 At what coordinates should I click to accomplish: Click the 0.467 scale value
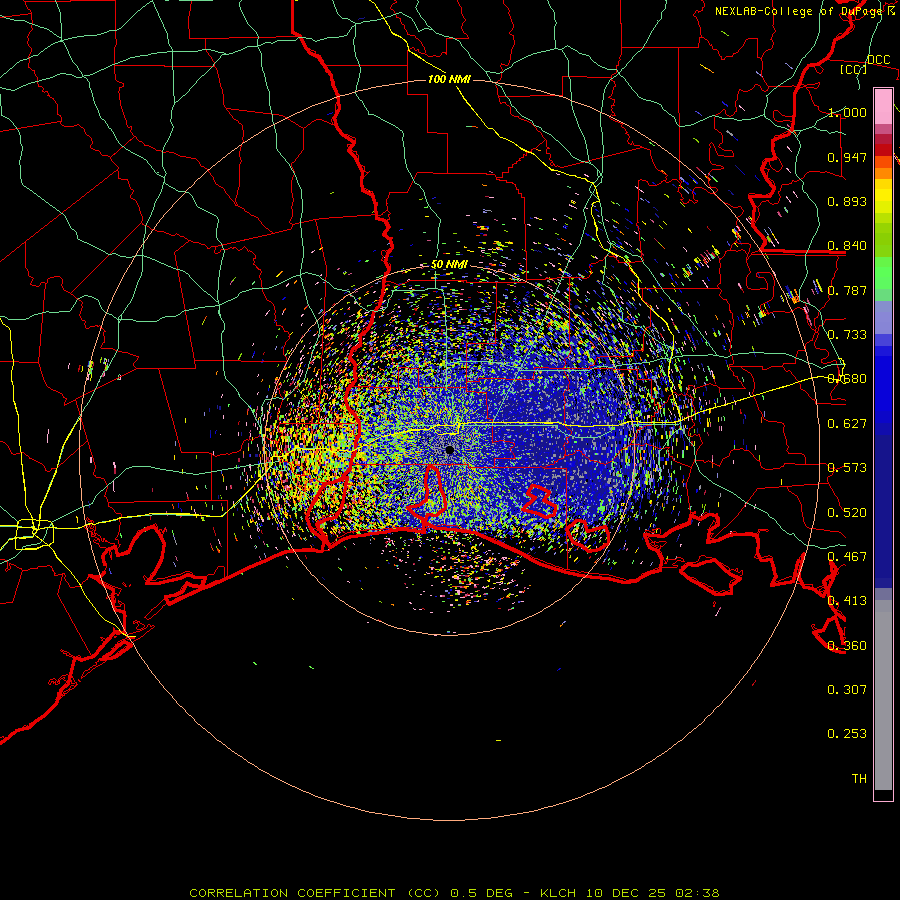(847, 557)
